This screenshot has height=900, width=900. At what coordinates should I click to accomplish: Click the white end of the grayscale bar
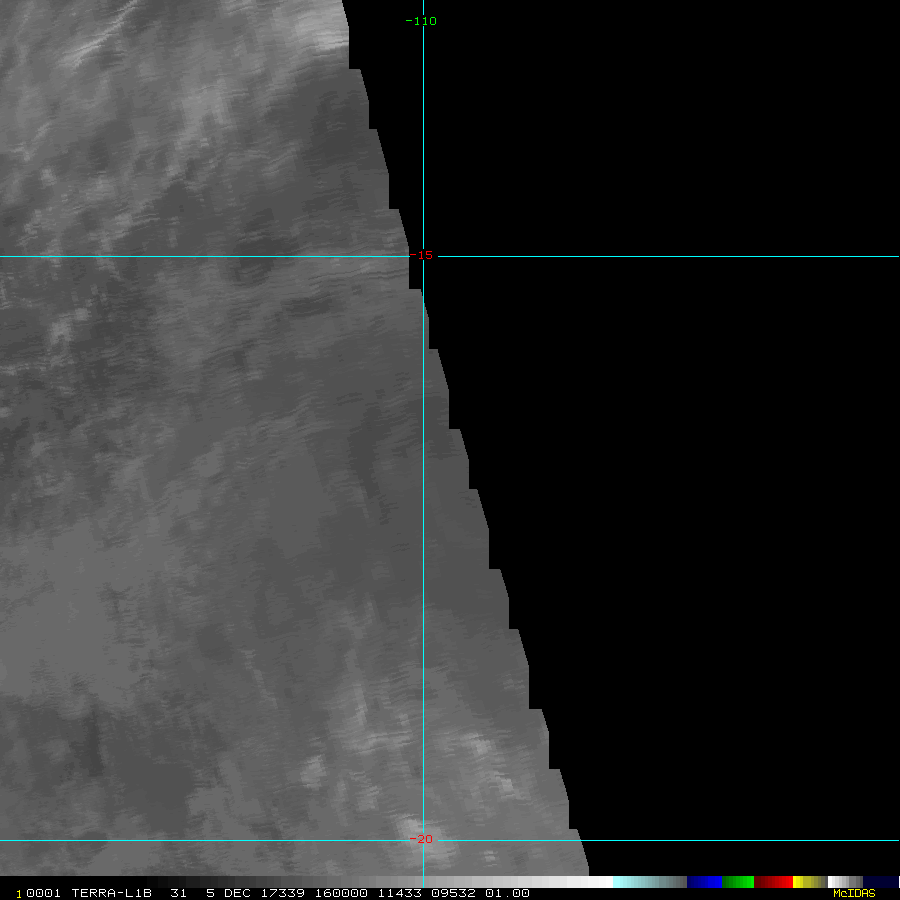click(x=595, y=882)
